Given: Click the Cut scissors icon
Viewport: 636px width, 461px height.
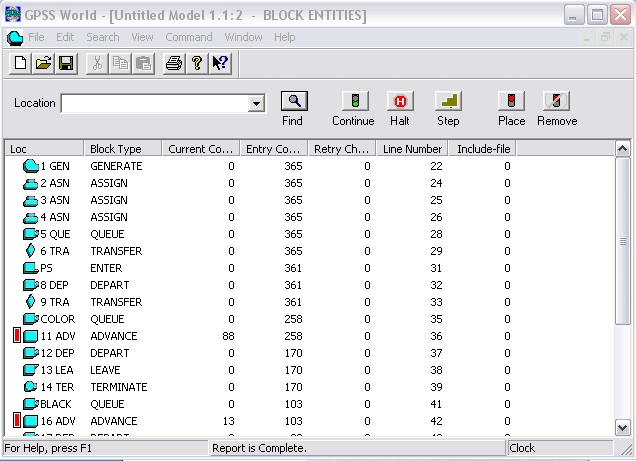Looking at the screenshot, I should coord(97,64).
